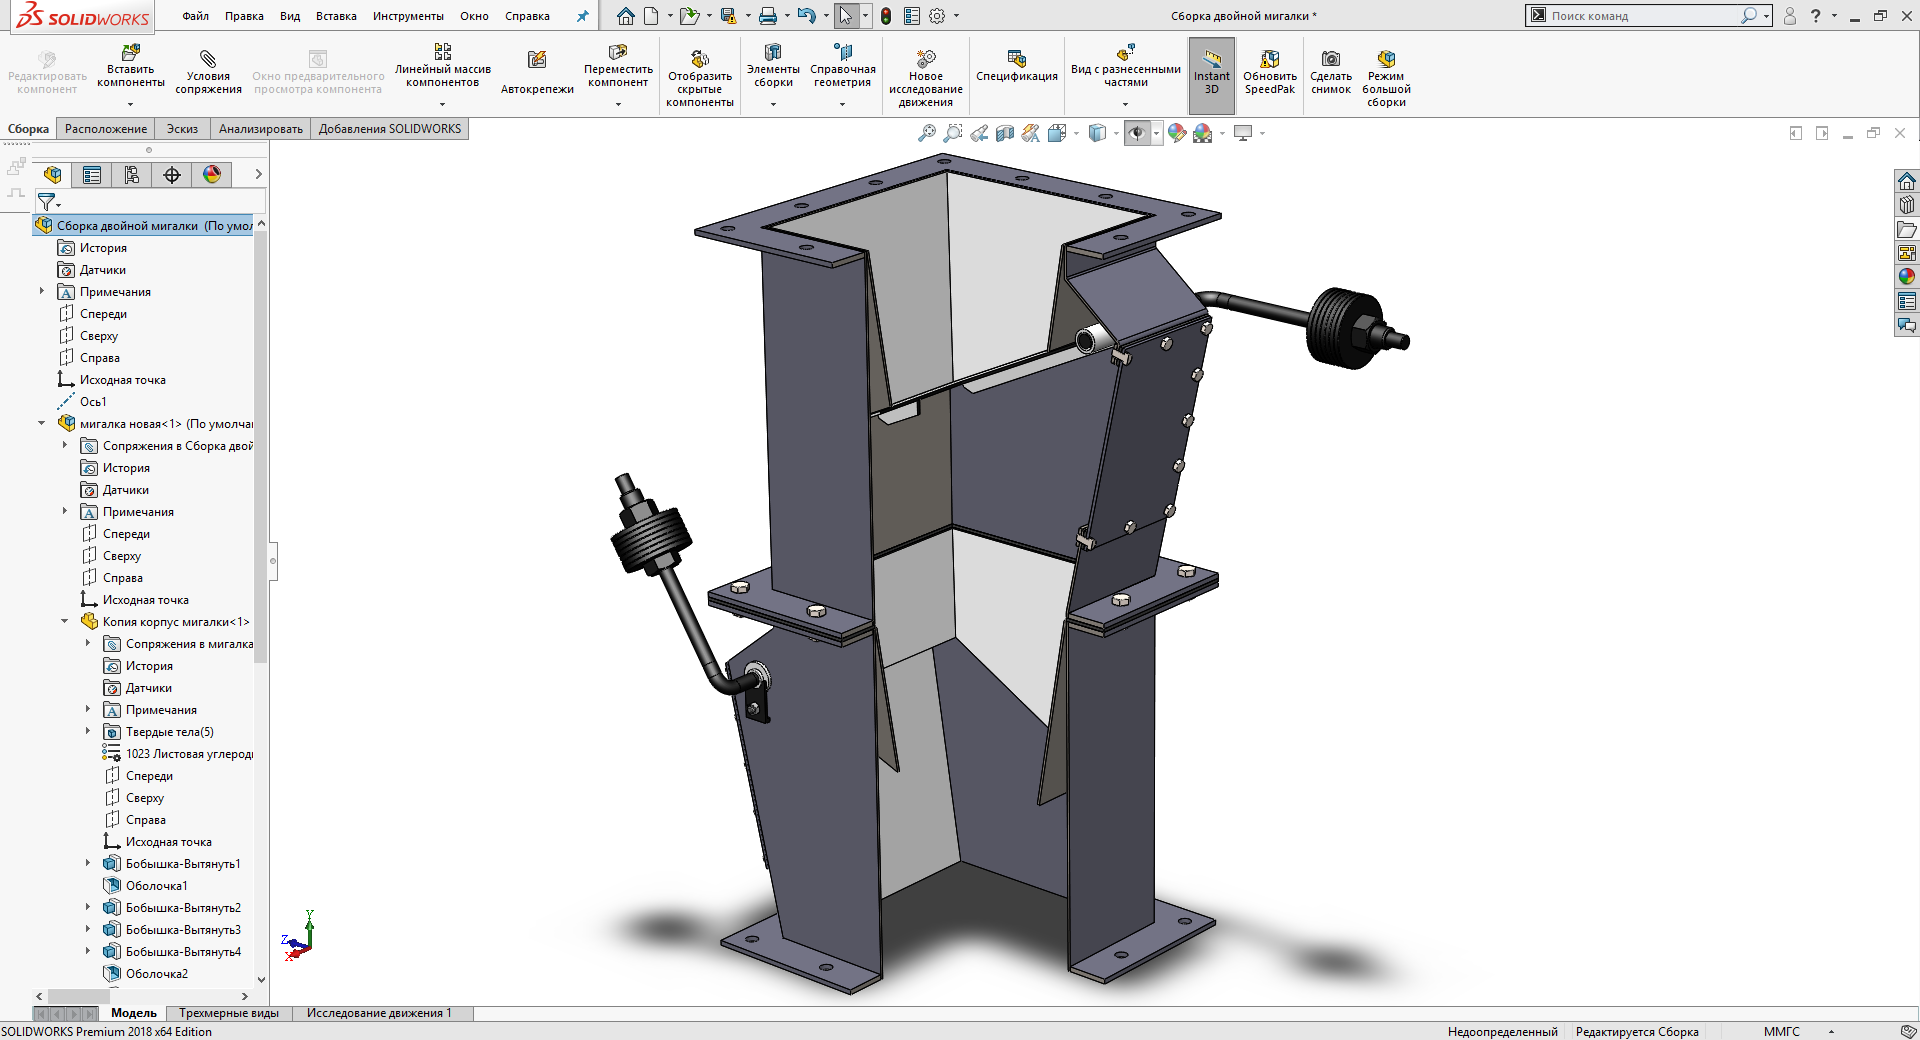Open Mate conditions tool (Условия сопряжения)

pyautogui.click(x=208, y=60)
